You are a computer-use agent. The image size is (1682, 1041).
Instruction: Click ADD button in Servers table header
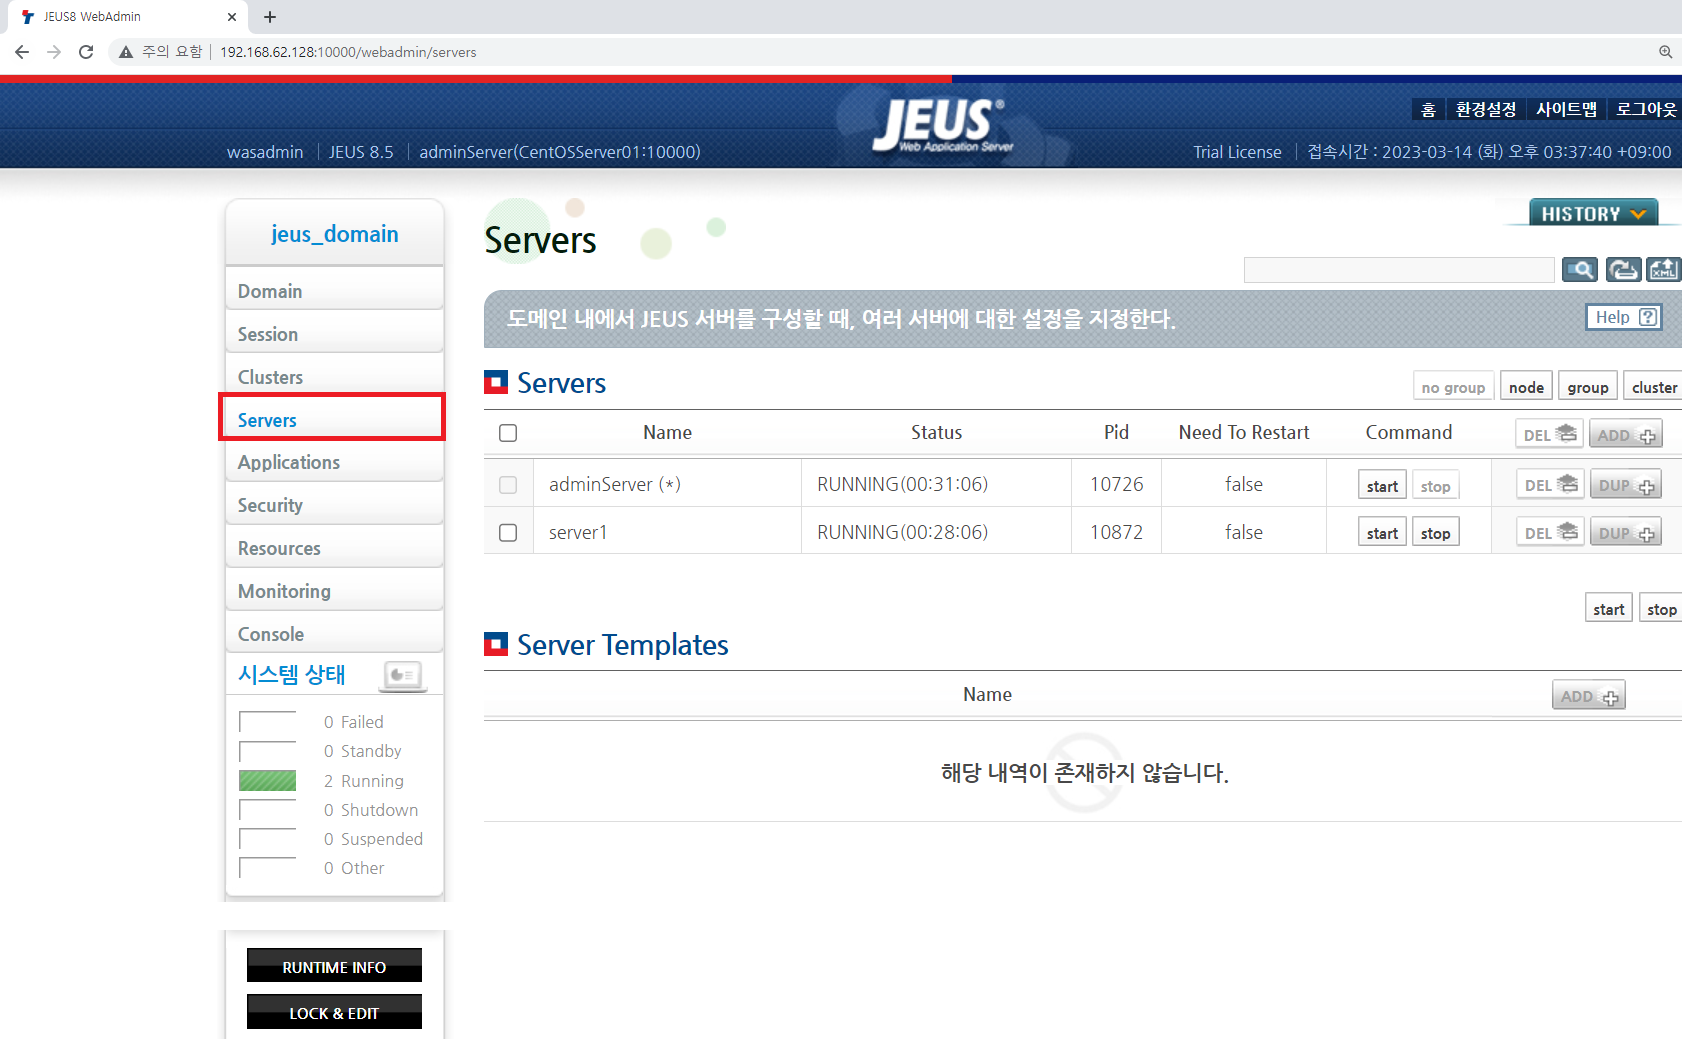coord(1626,435)
